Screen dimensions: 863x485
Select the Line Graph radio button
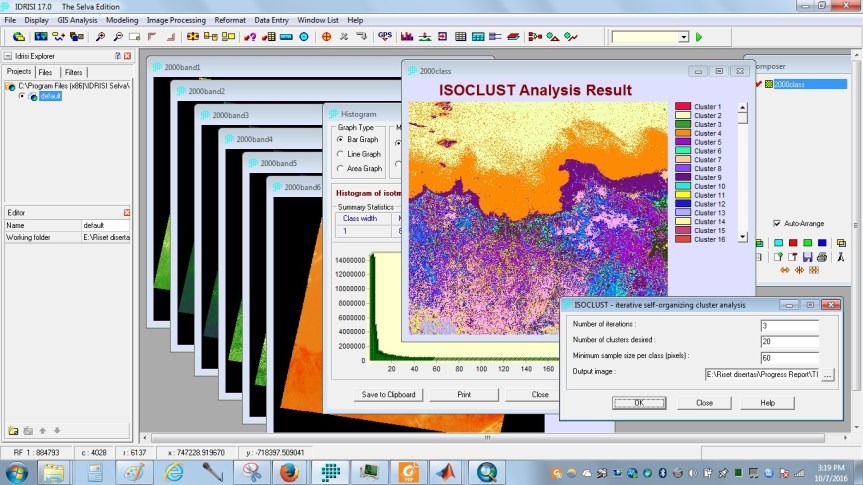pyautogui.click(x=340, y=154)
